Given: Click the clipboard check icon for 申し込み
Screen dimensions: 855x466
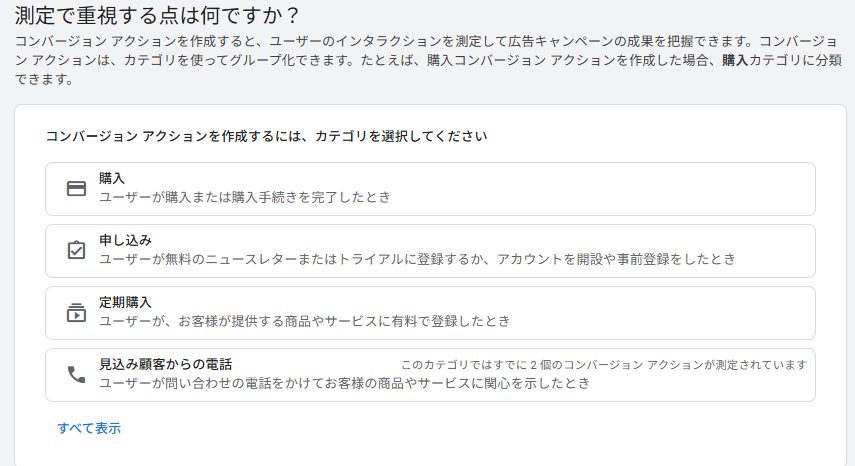Looking at the screenshot, I should [76, 251].
